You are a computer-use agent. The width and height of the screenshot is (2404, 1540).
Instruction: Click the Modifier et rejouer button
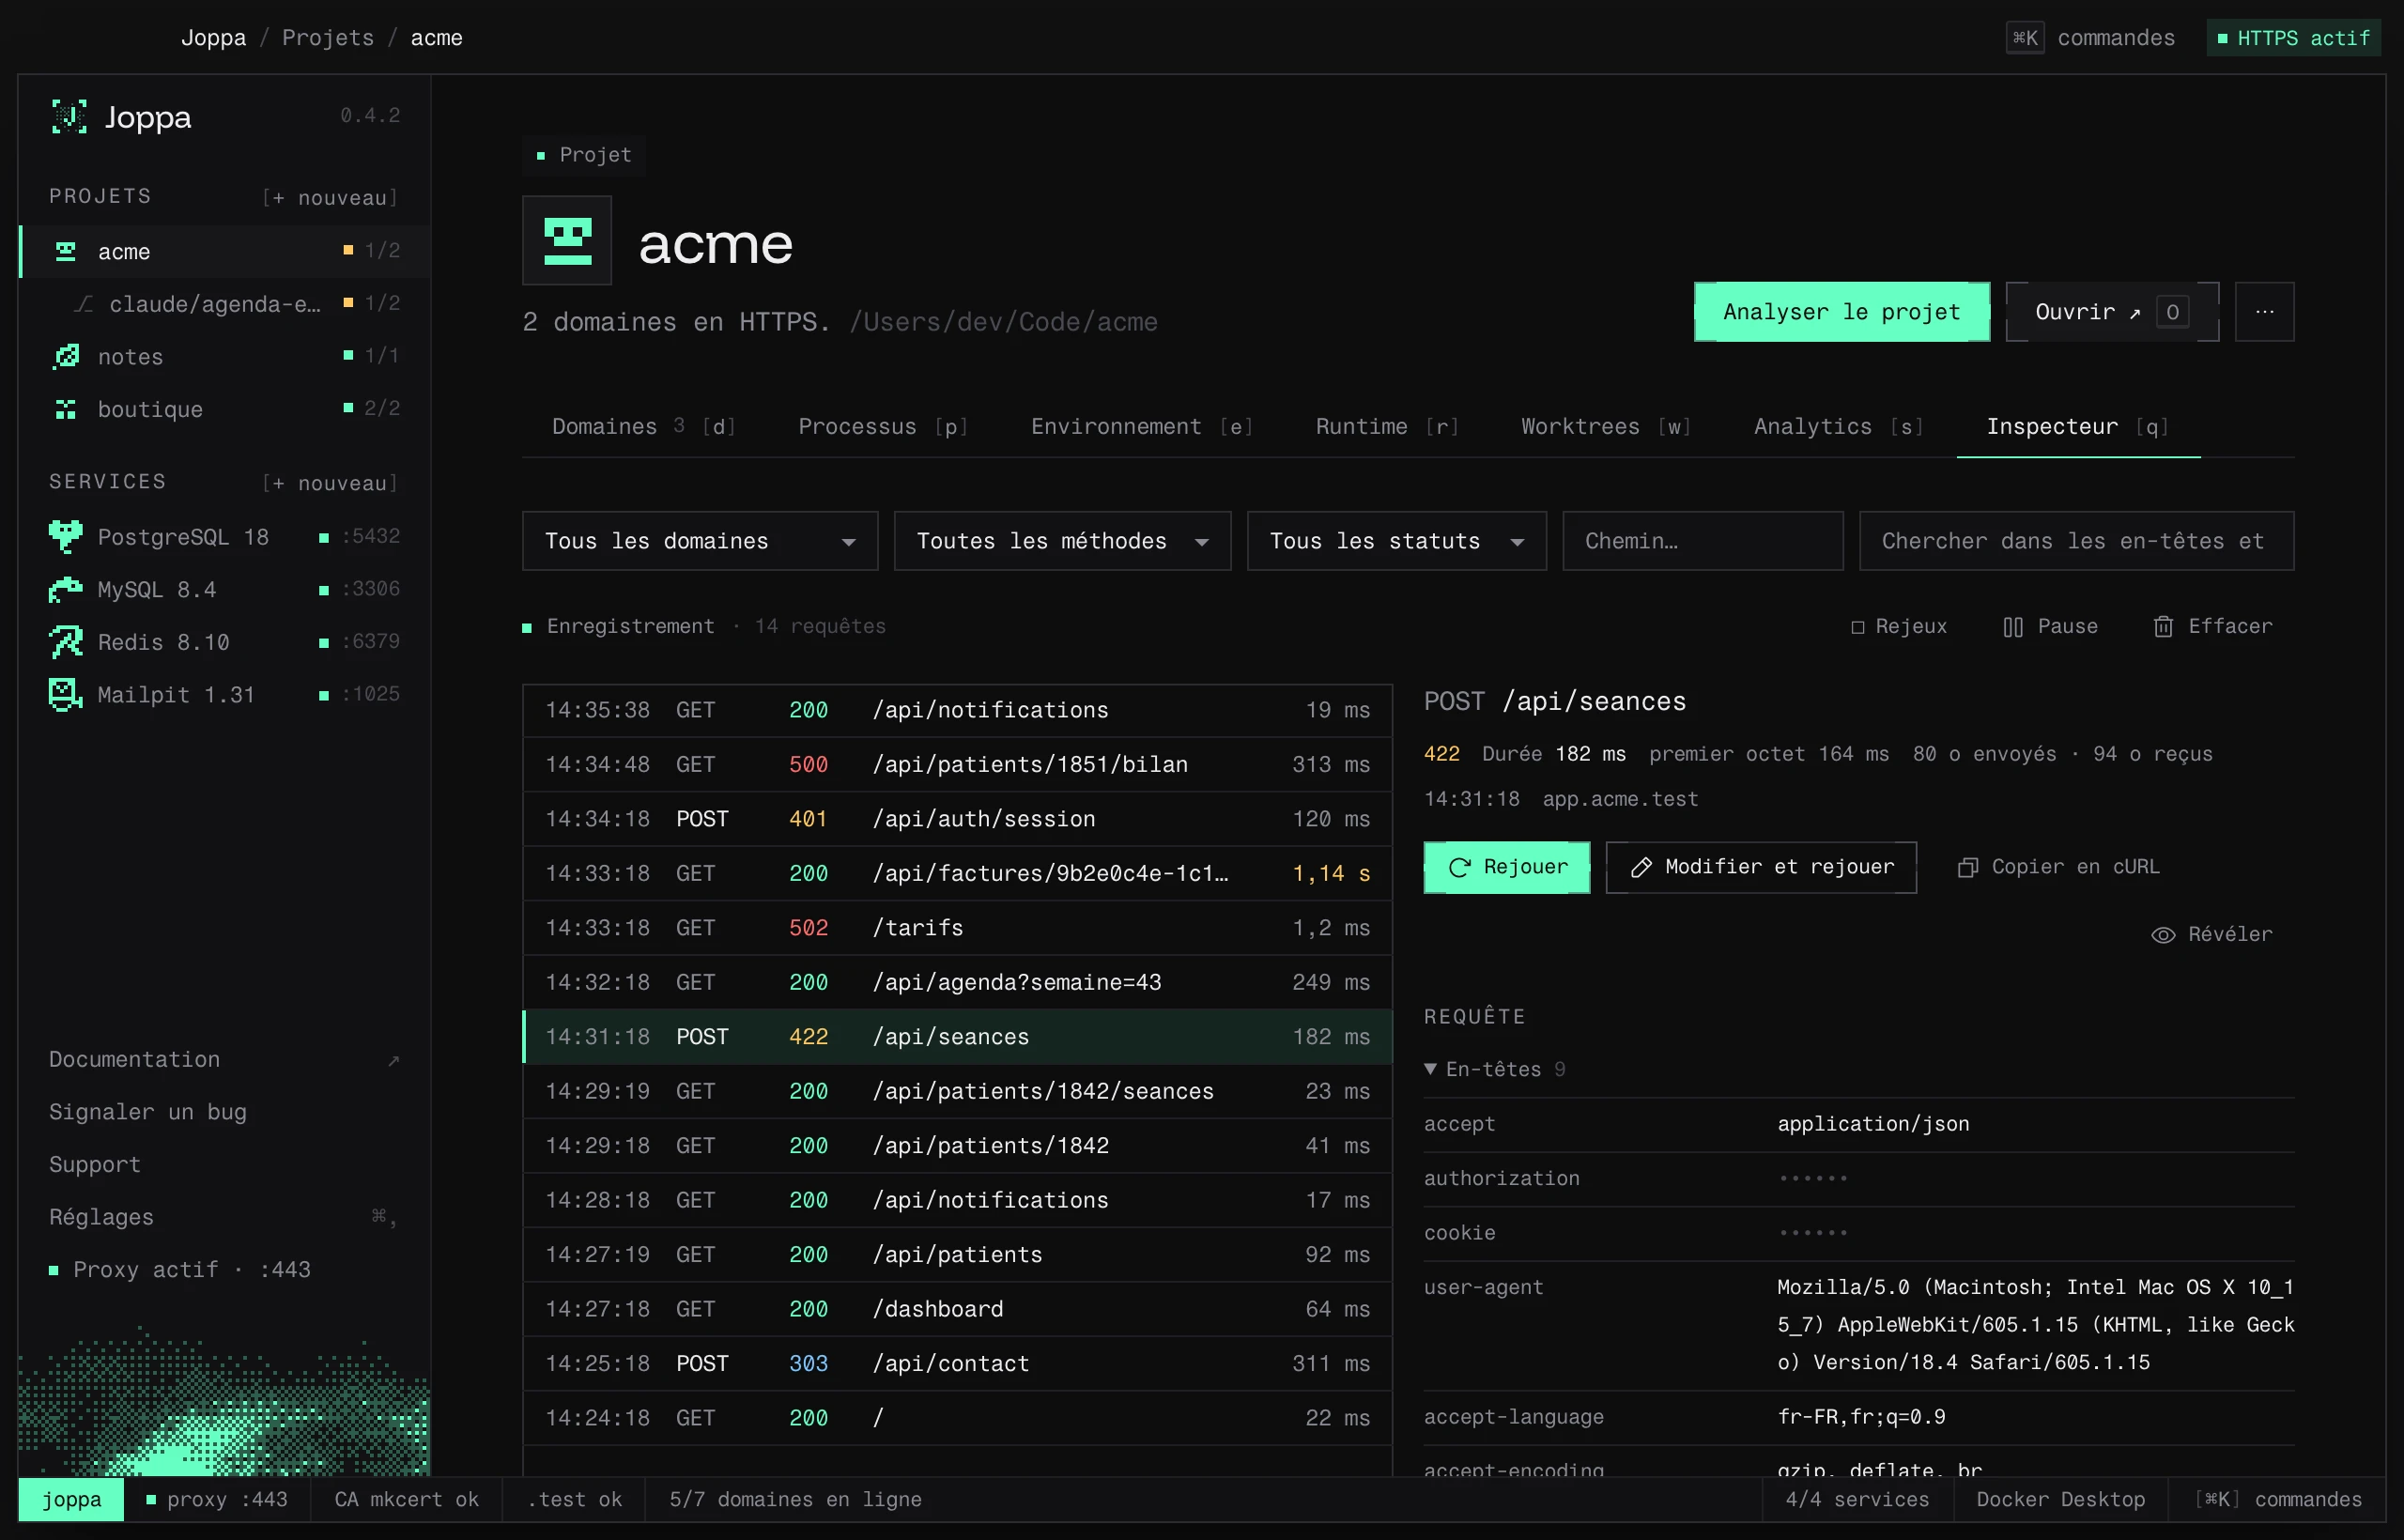(1761, 867)
